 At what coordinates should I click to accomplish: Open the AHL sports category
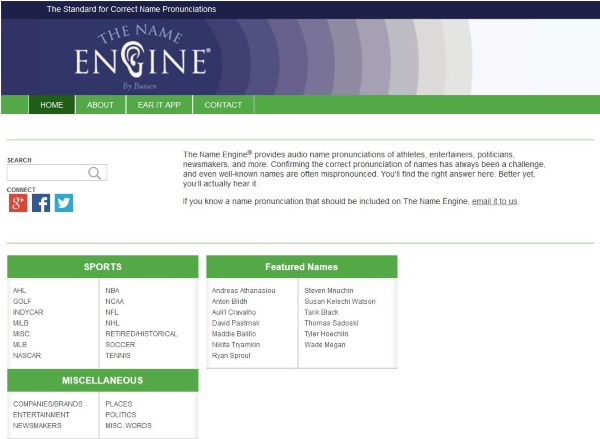(20, 290)
